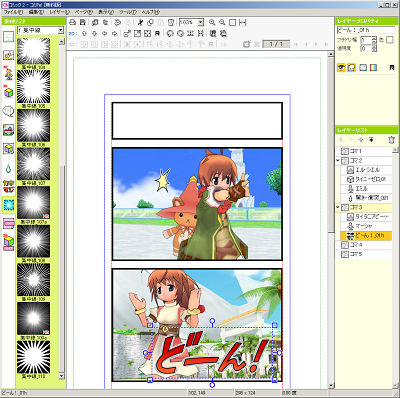Click the layer list trash can icon

pyautogui.click(x=391, y=140)
